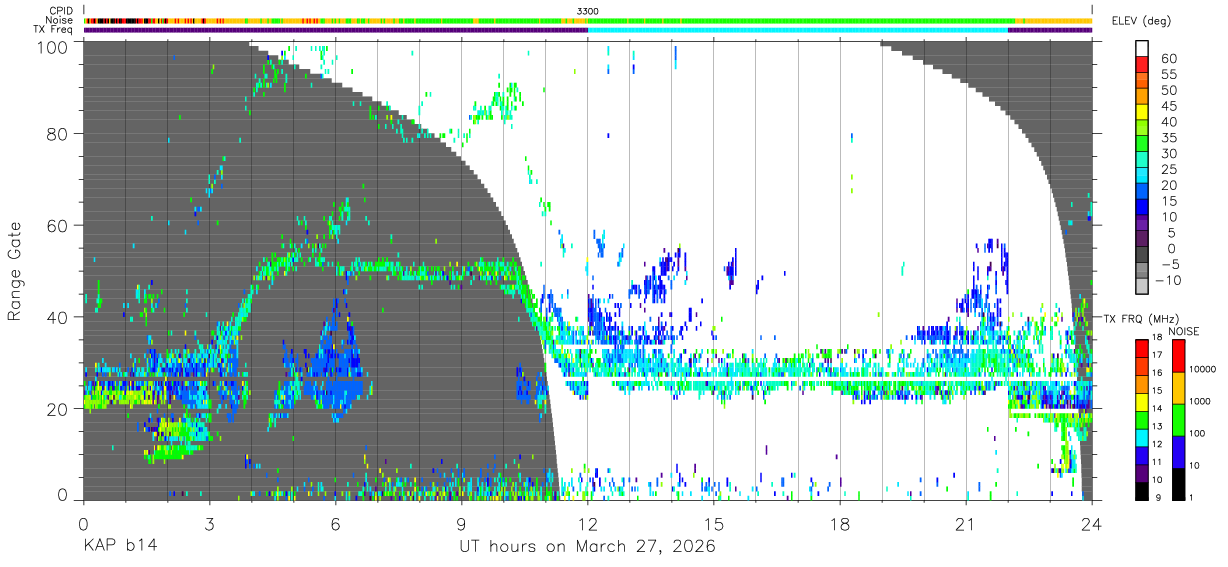
Task: Click the CPID value '3300'
Action: coord(588,11)
